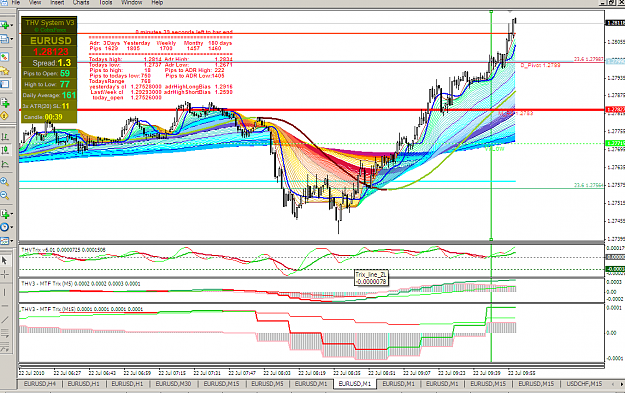
Task: Click the Daily Average 161 row
Action: (x=49, y=95)
